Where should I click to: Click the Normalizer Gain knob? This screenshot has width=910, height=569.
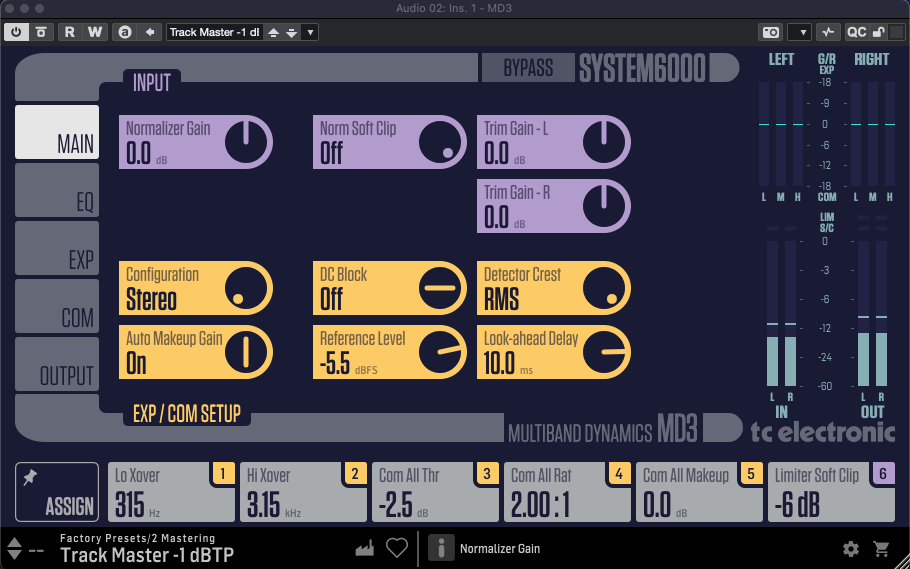click(247, 141)
